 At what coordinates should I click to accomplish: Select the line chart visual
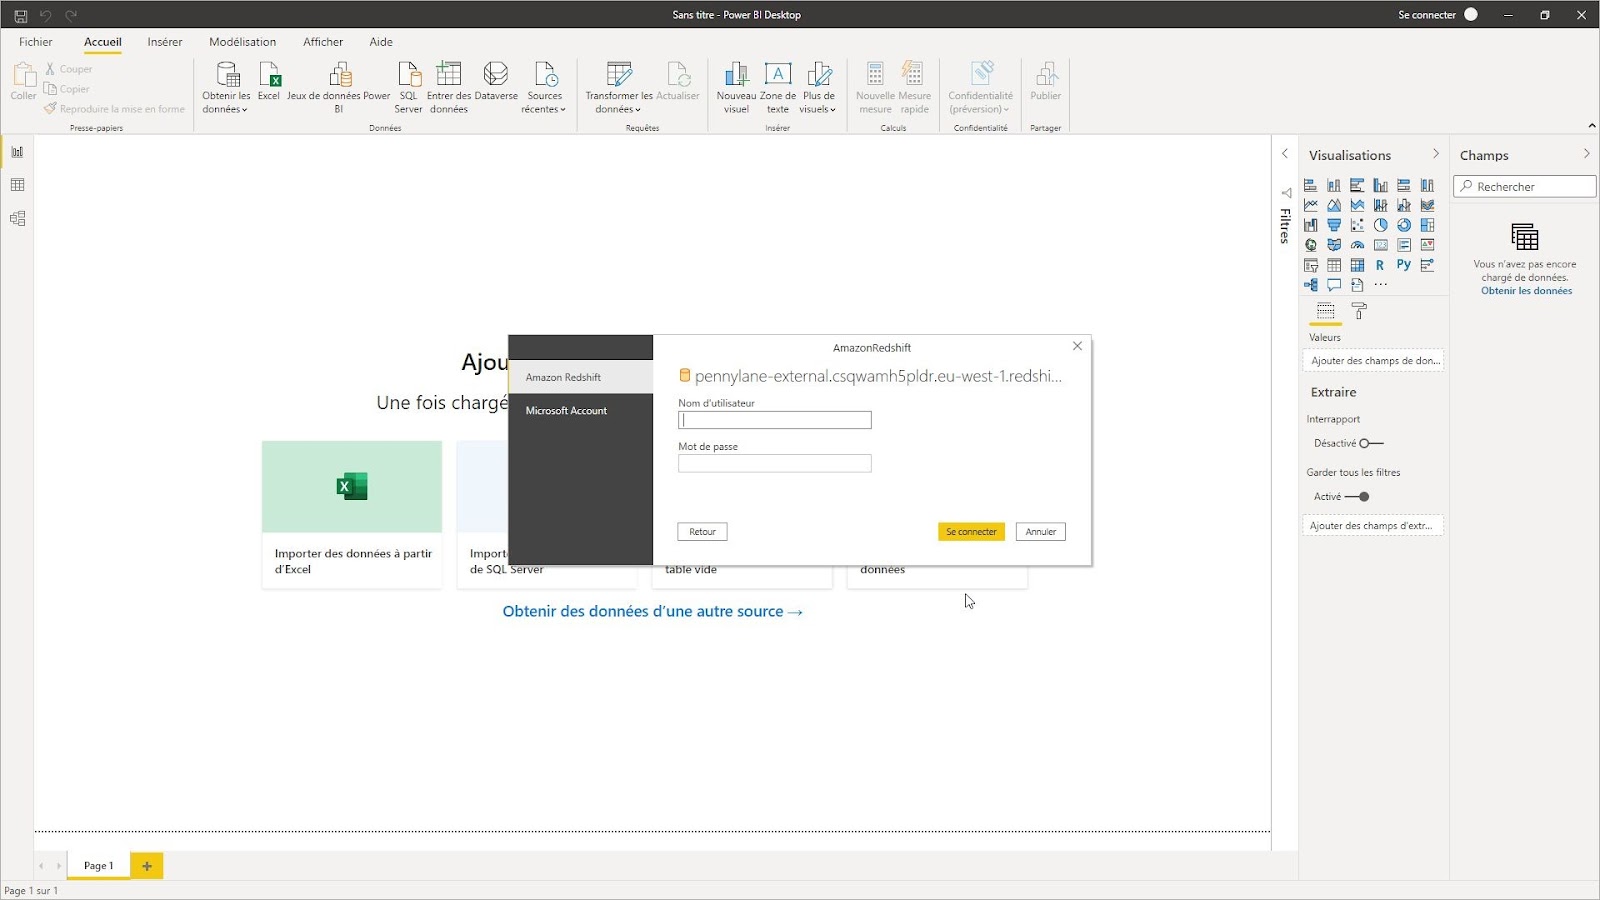[1310, 205]
